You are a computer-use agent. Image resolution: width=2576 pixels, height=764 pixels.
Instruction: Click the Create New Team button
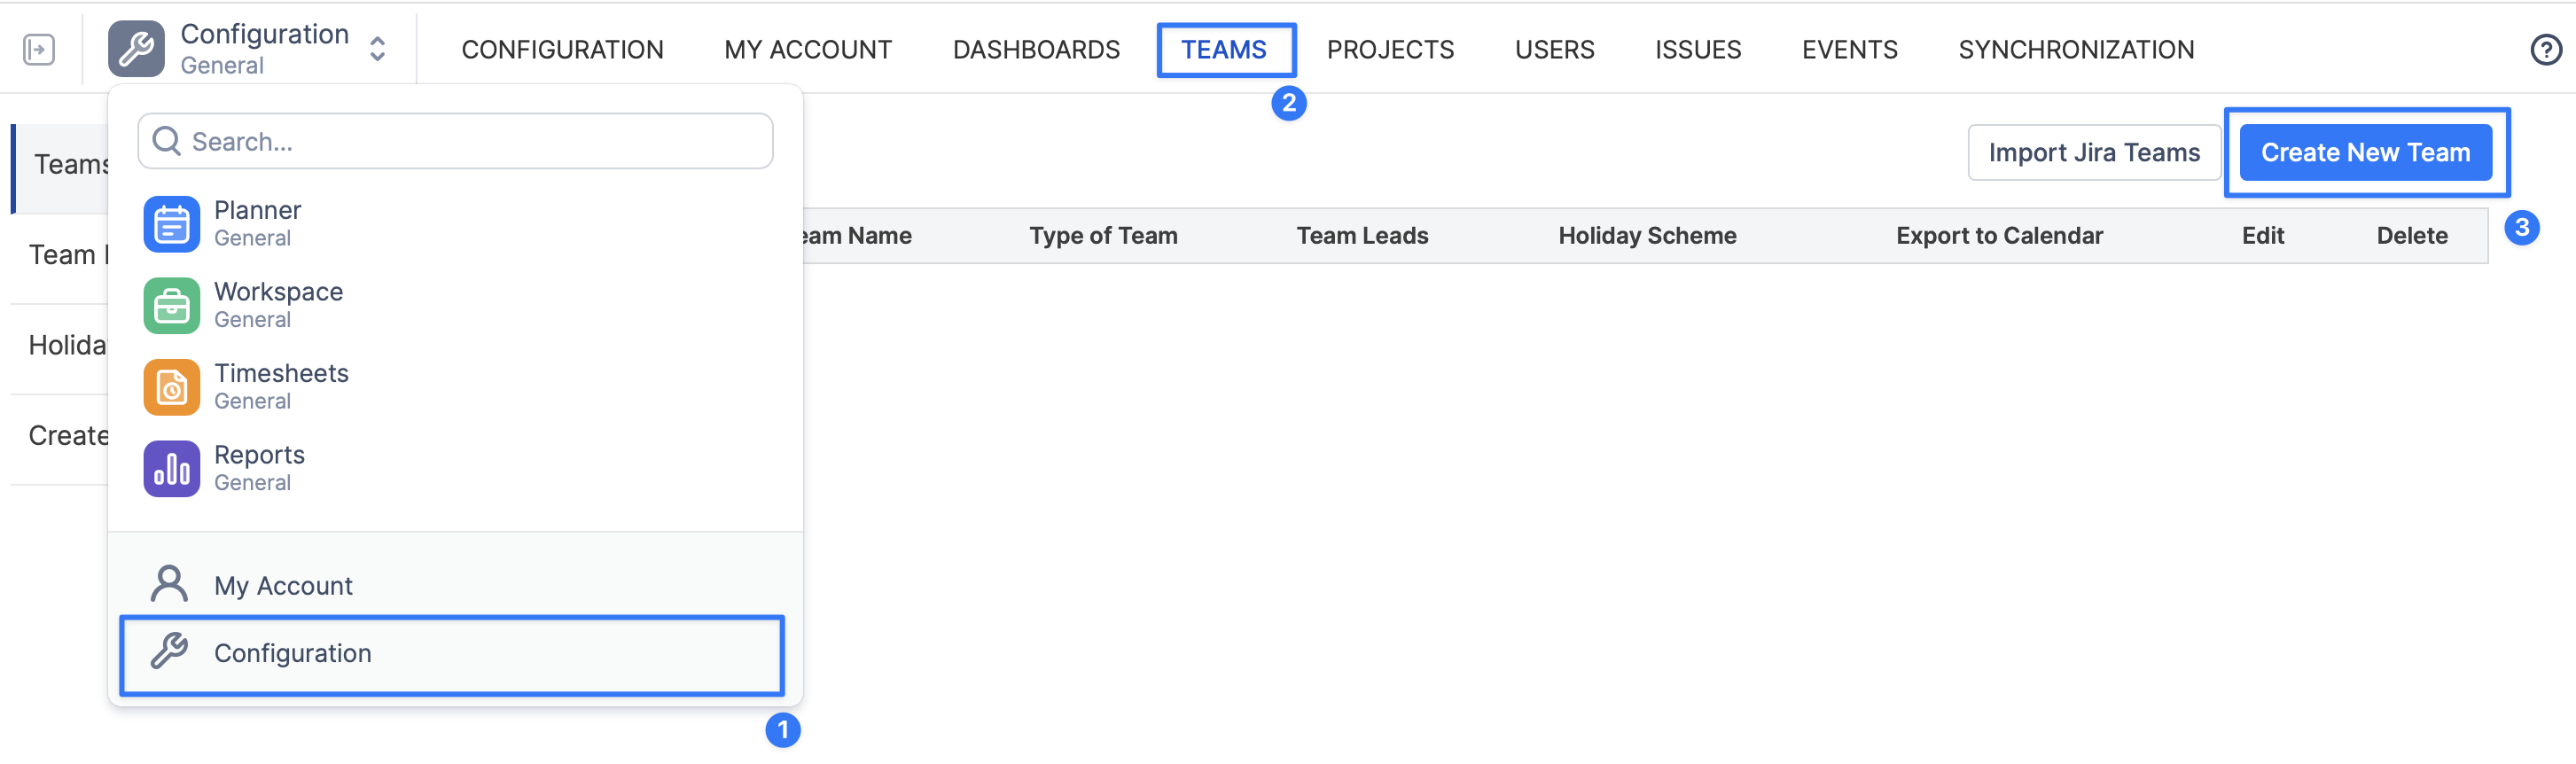[2364, 153]
